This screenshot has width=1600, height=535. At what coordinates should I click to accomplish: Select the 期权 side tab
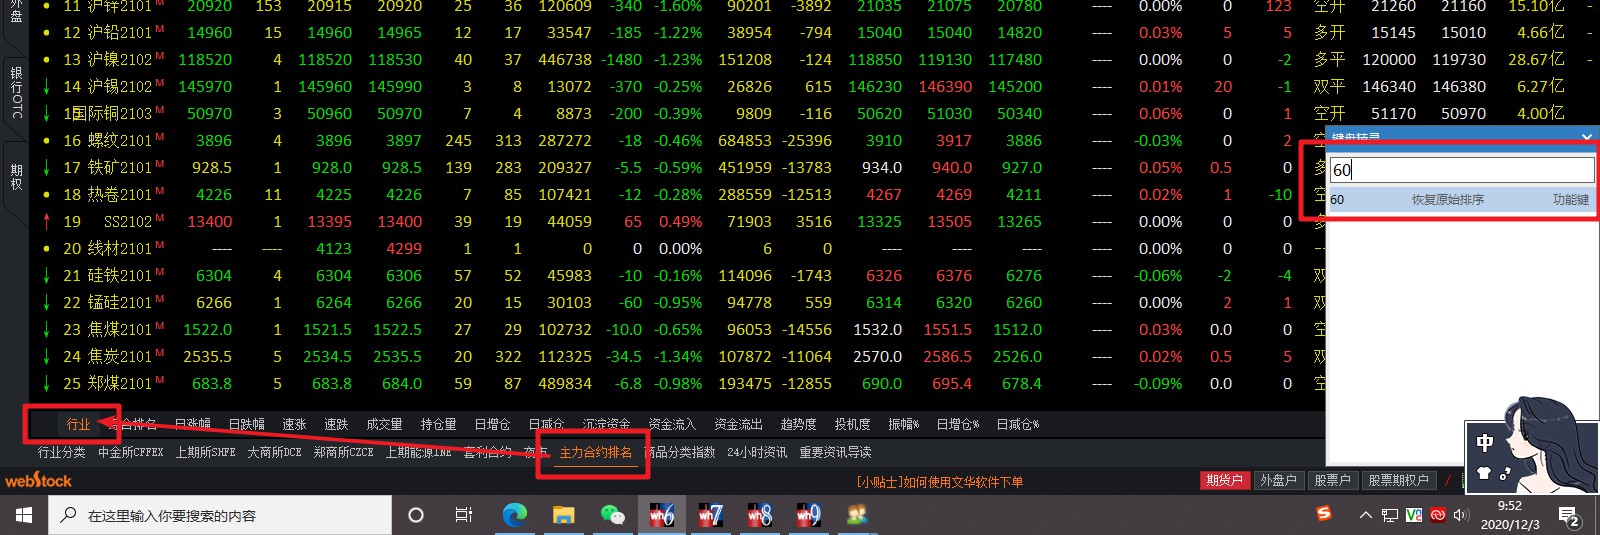16,177
